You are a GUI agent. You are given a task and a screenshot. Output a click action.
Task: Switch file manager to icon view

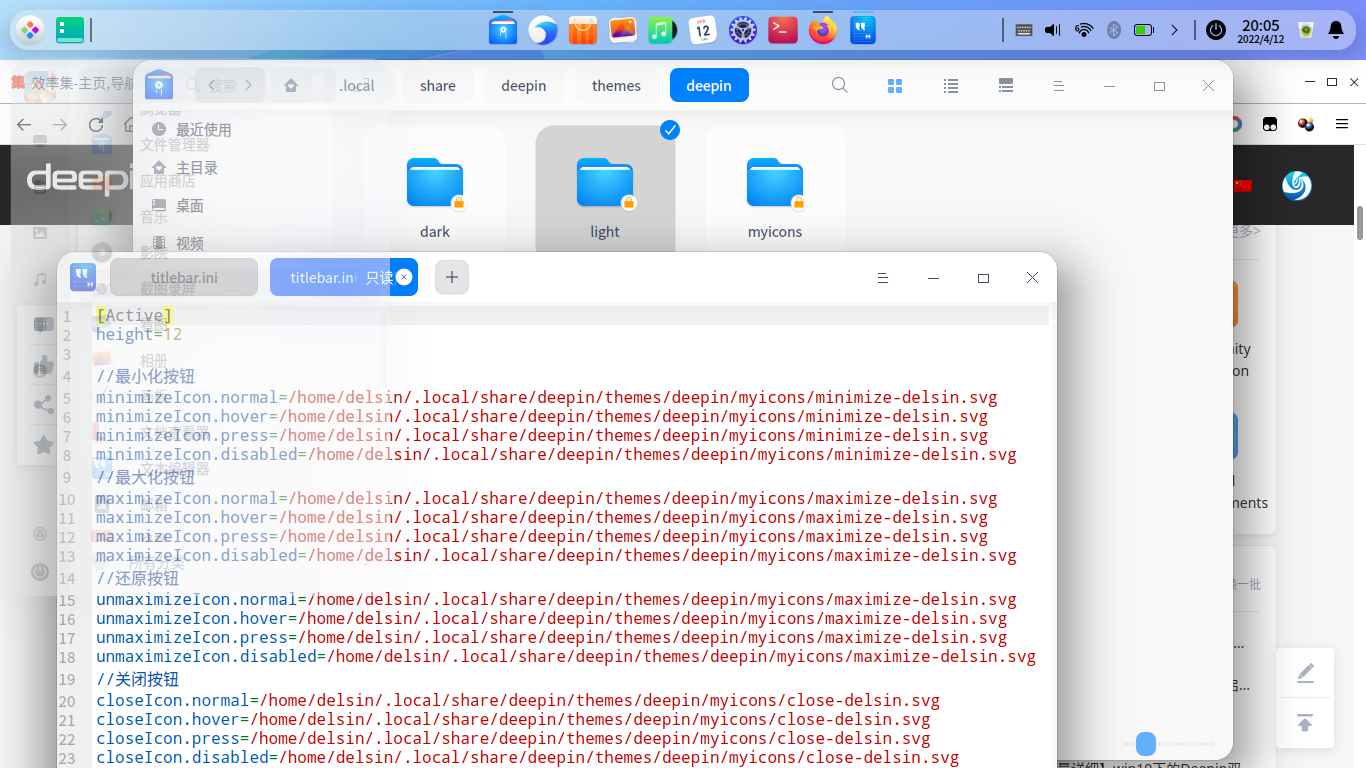tap(895, 86)
